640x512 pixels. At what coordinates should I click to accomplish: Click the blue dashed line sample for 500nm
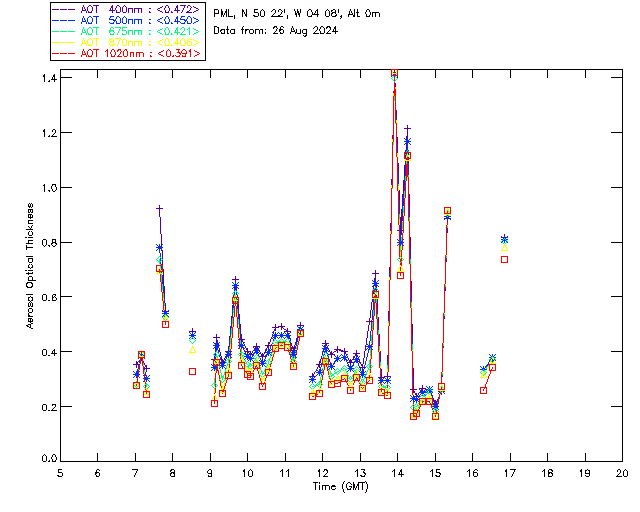point(64,20)
